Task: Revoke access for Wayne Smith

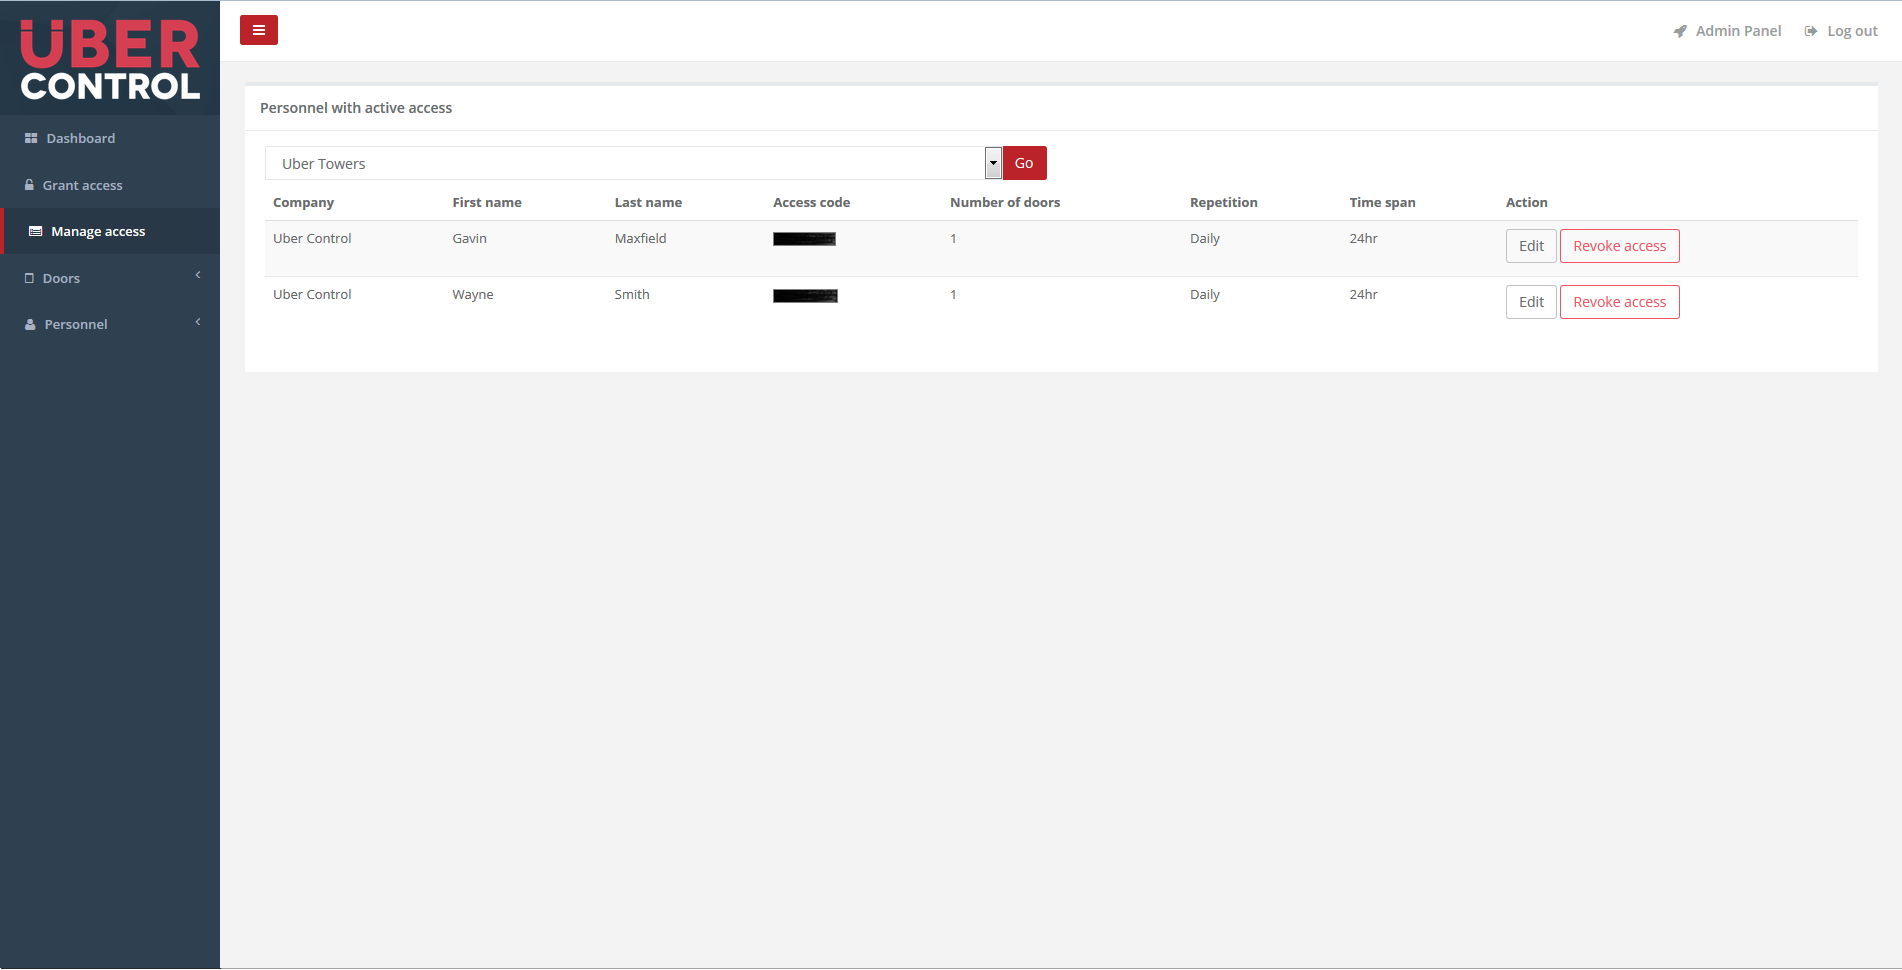Action: point(1619,302)
